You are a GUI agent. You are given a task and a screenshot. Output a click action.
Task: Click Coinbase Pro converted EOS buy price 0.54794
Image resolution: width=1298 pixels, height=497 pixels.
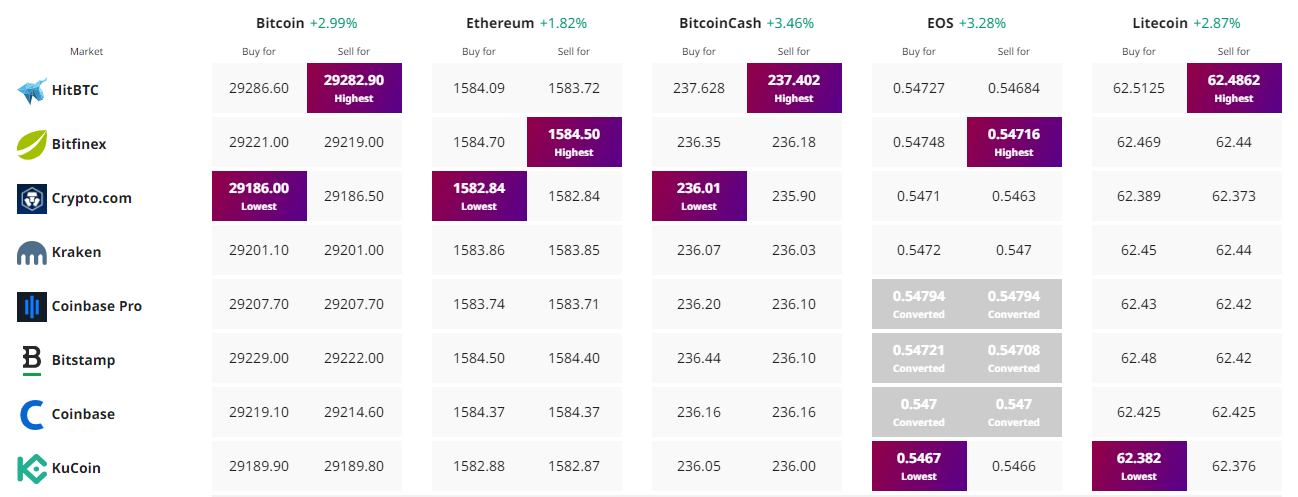pyautogui.click(x=919, y=304)
